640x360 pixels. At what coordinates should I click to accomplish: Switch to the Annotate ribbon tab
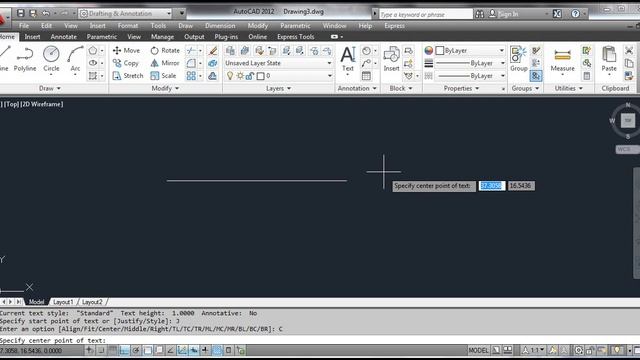coord(64,37)
